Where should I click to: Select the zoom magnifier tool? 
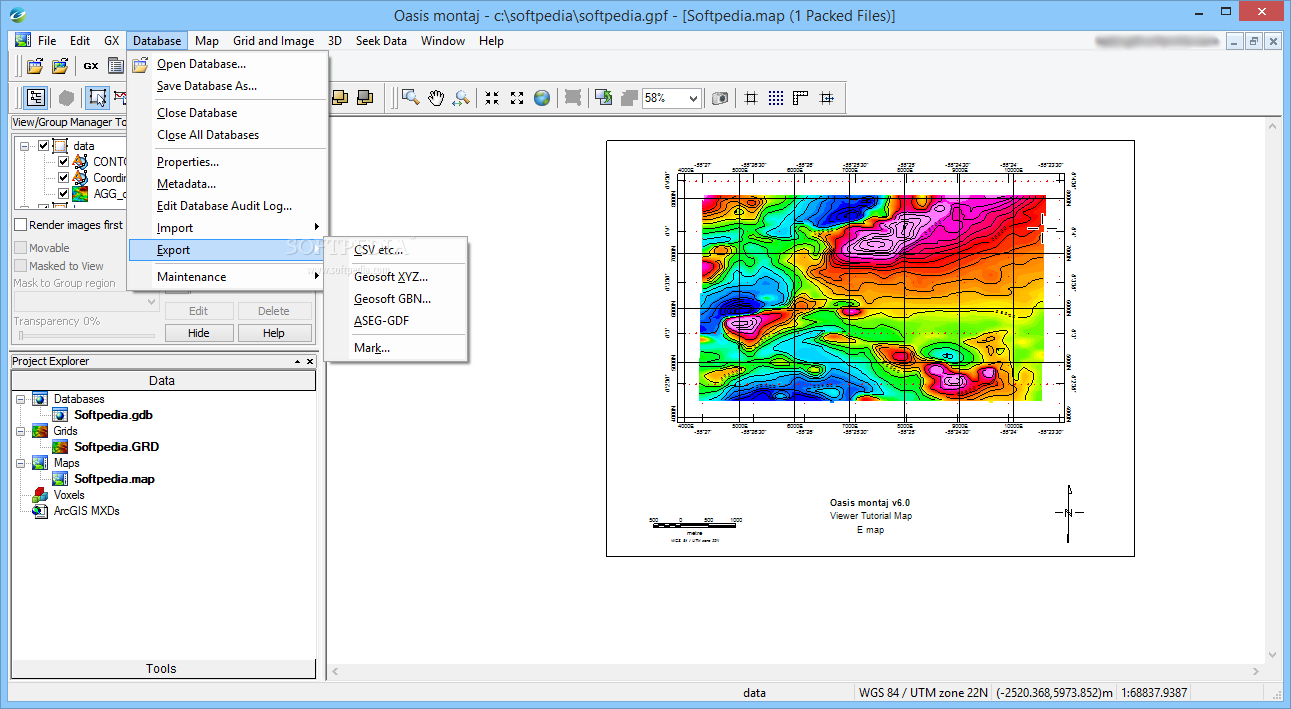(410, 97)
